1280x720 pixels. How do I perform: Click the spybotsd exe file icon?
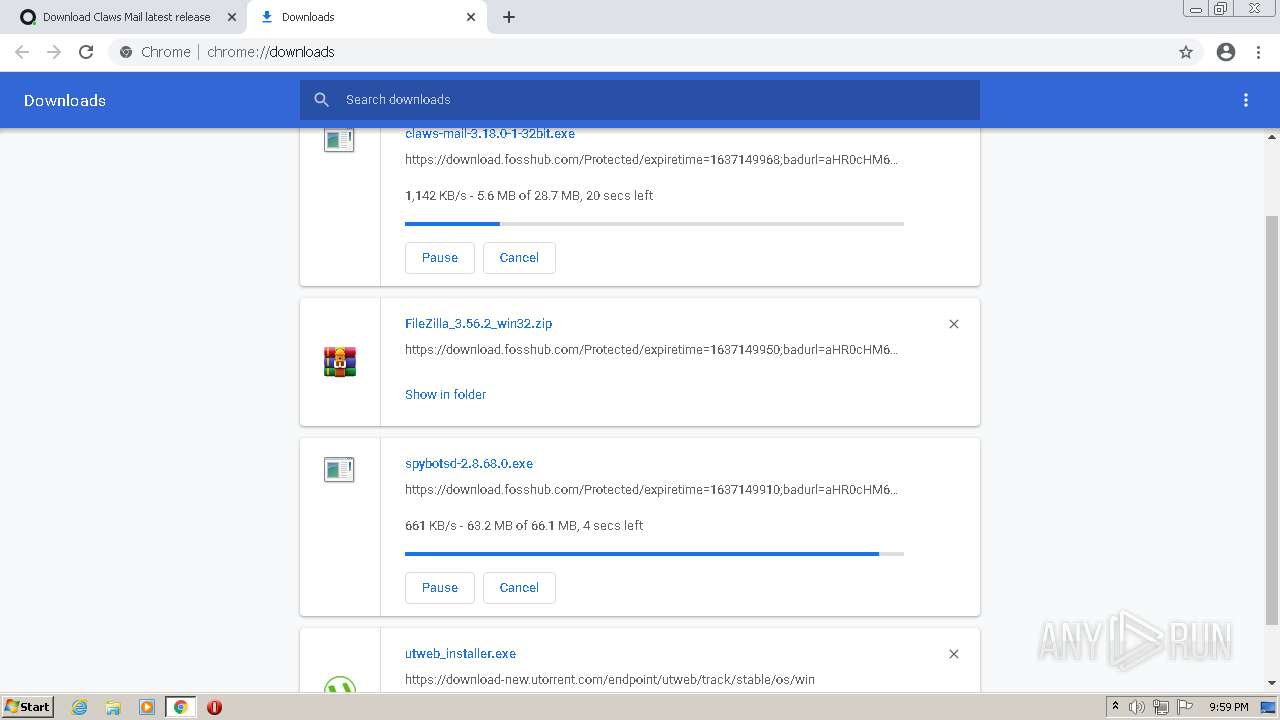(x=339, y=469)
